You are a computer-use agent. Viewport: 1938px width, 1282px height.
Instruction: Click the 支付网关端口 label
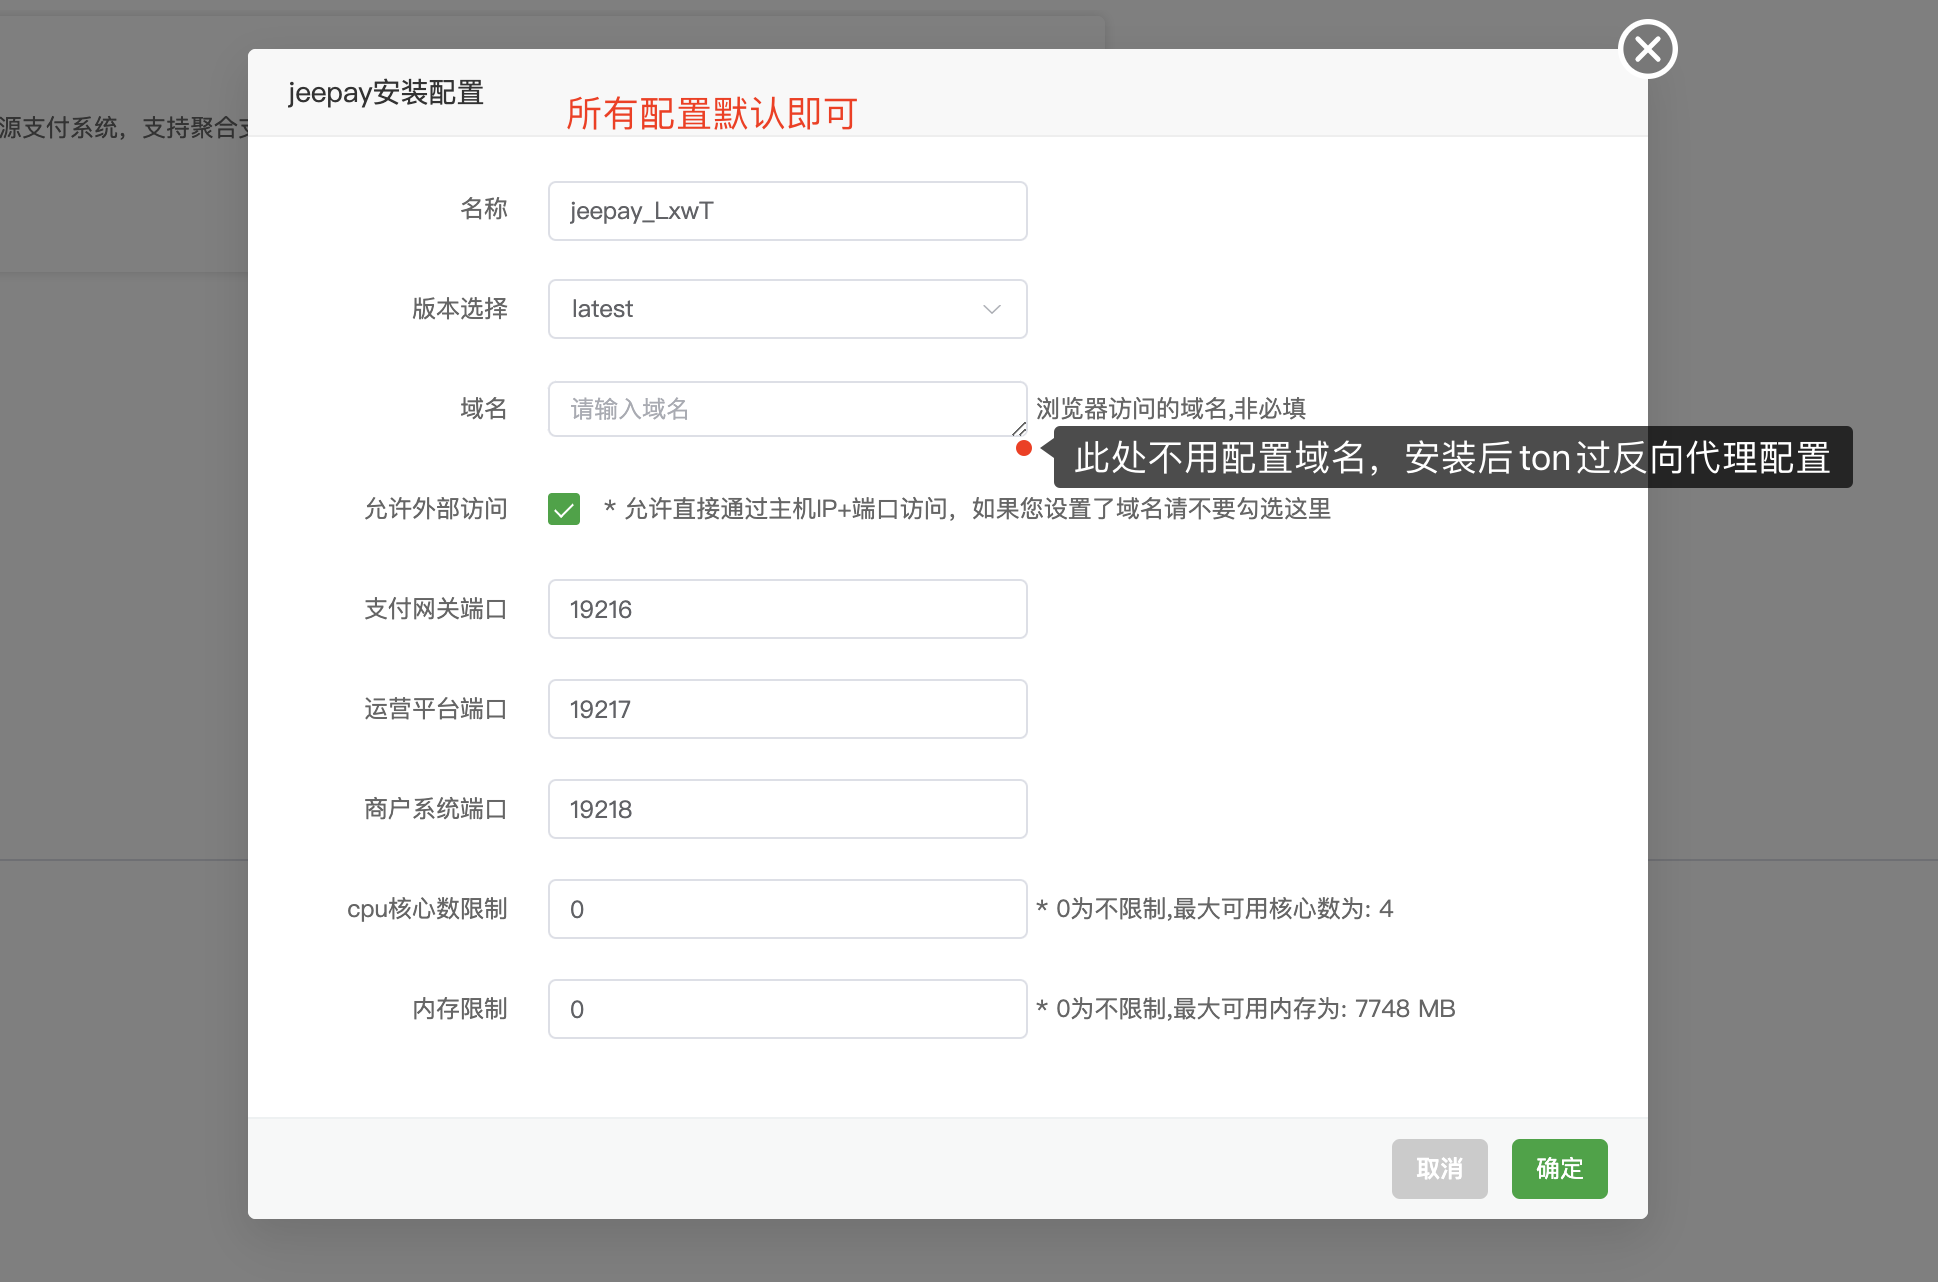436,609
